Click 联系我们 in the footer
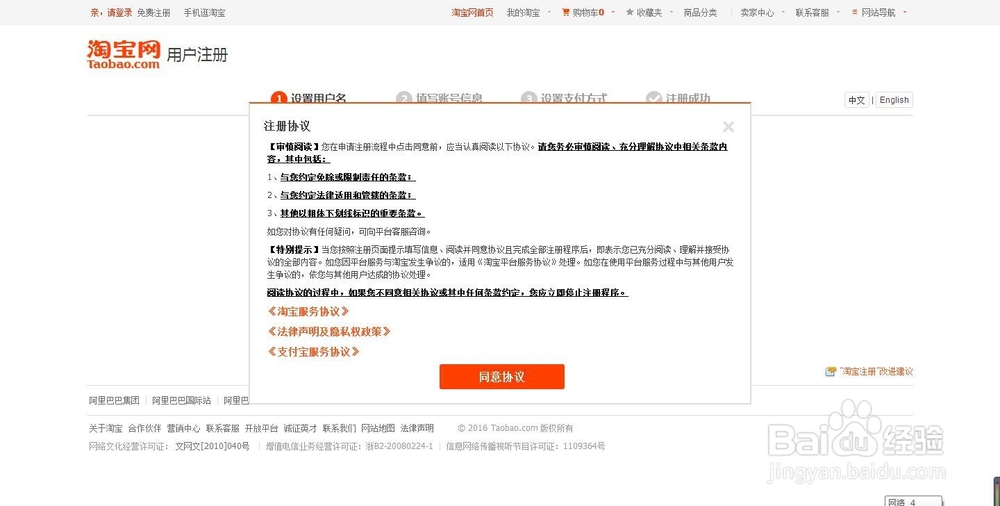1000x506 pixels. (339, 428)
